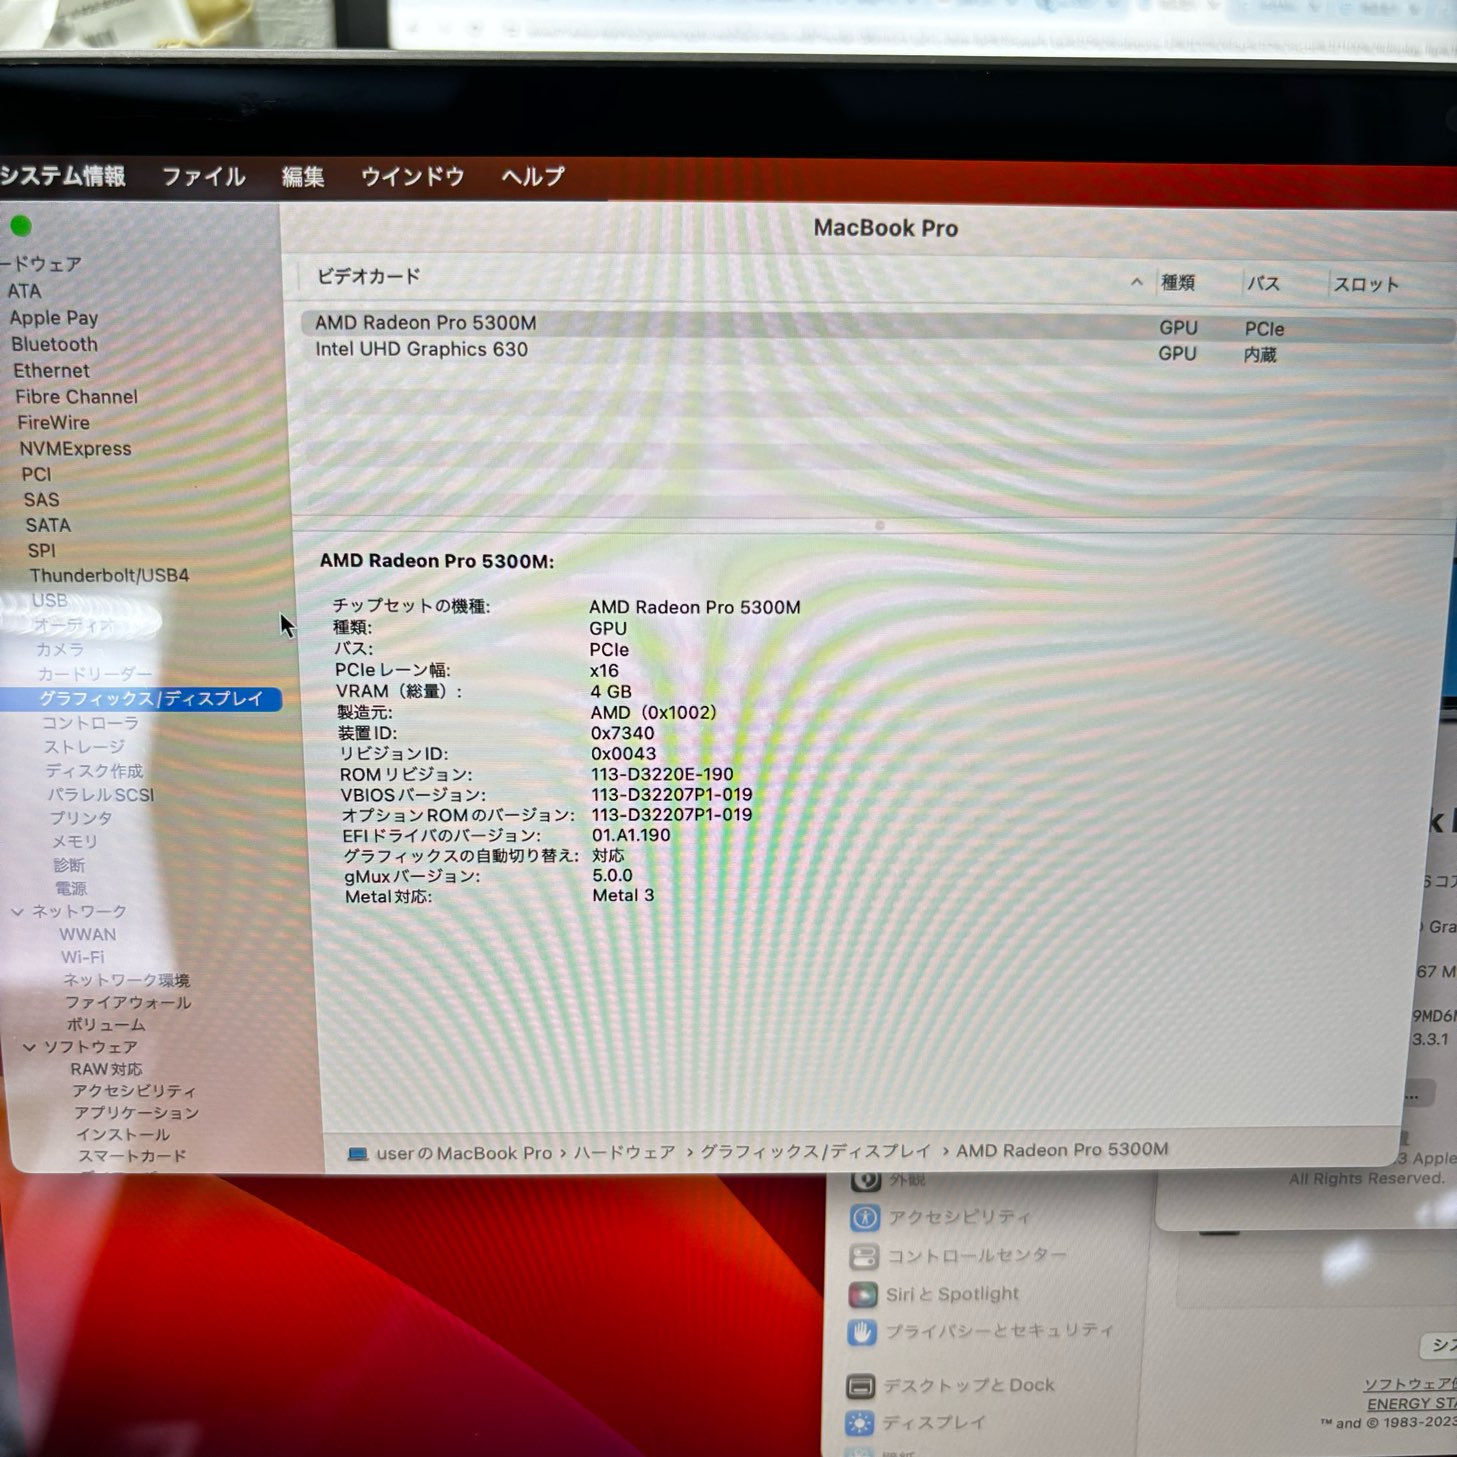Click the 外観 icon in System Settings
The image size is (1457, 1457).
[x=865, y=1180]
